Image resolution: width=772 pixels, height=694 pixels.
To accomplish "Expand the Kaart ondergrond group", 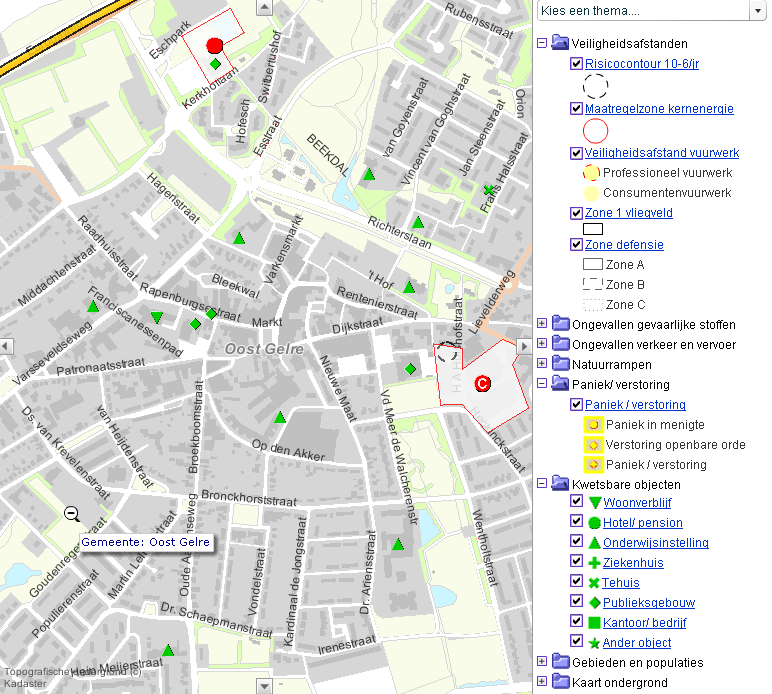I will click(x=542, y=681).
